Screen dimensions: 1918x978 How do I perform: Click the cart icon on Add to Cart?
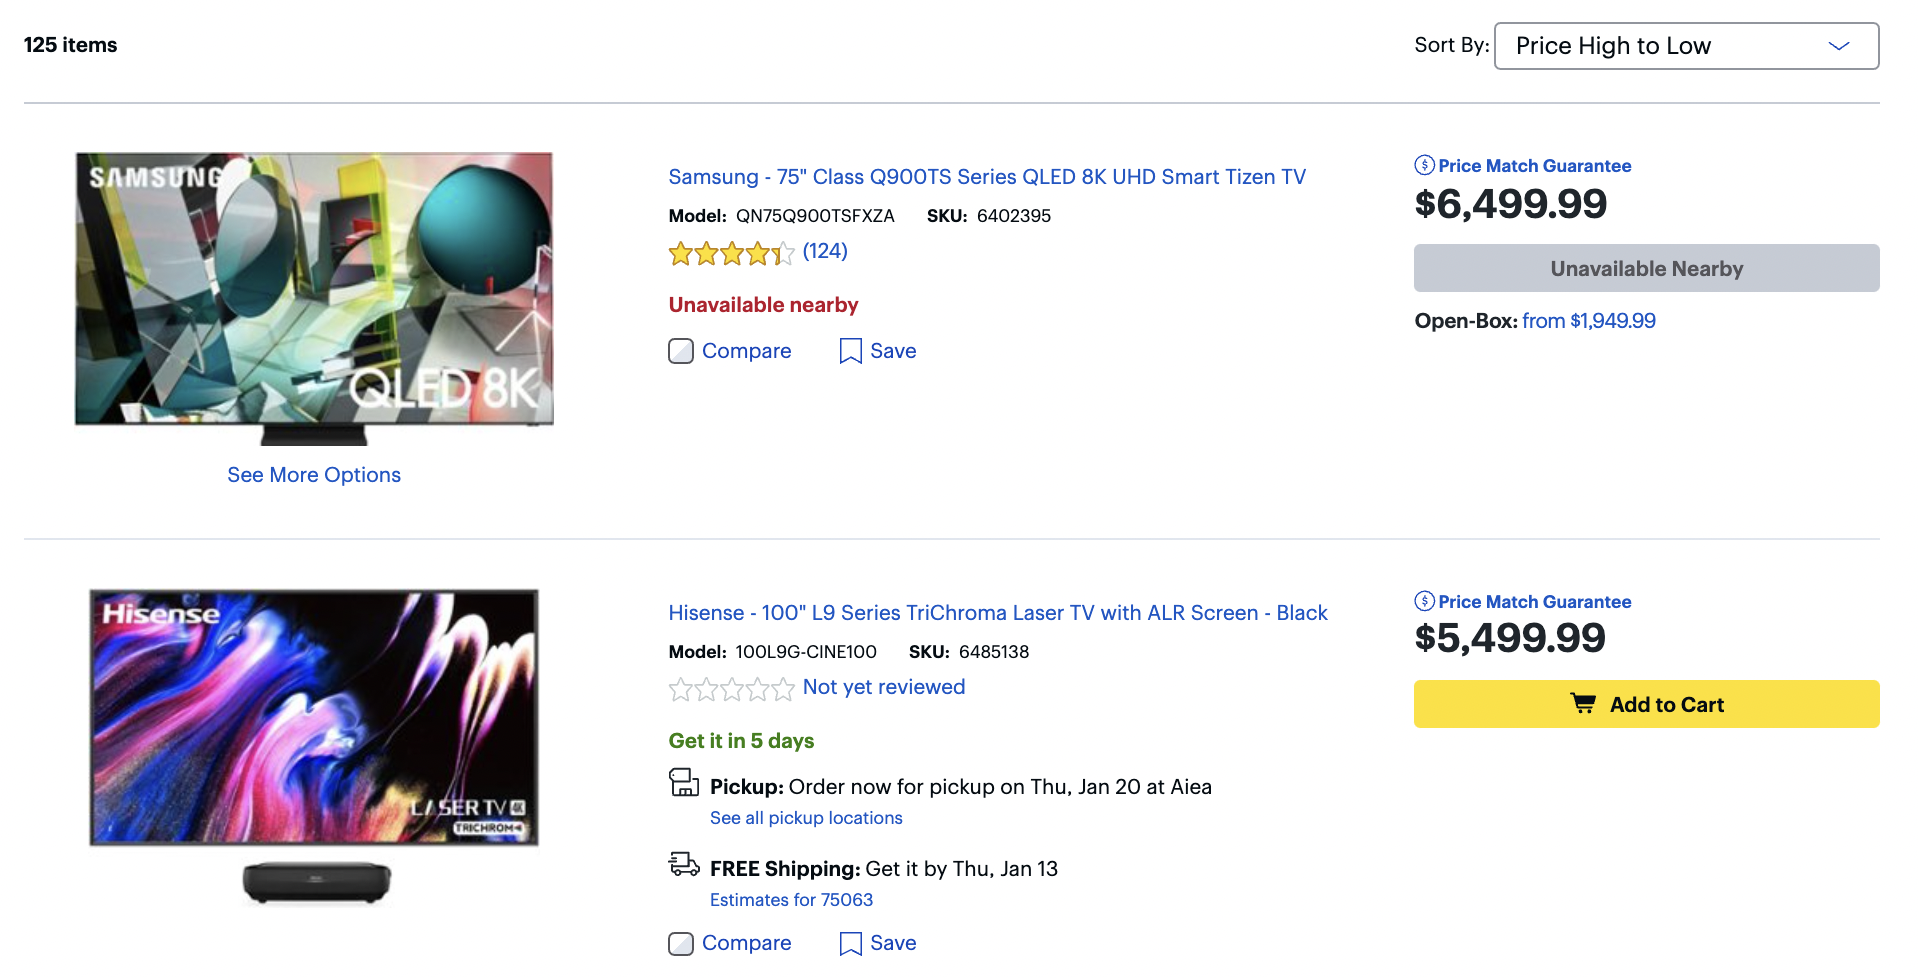(x=1583, y=704)
